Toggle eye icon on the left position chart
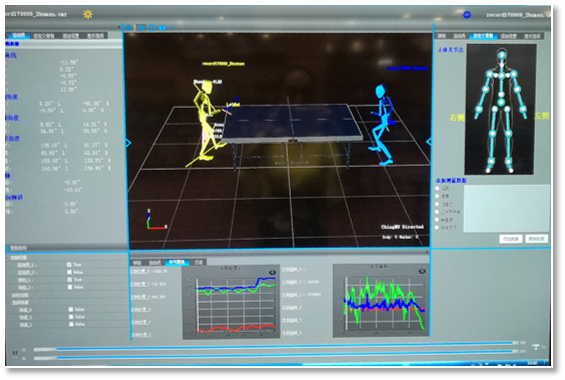 coord(272,273)
